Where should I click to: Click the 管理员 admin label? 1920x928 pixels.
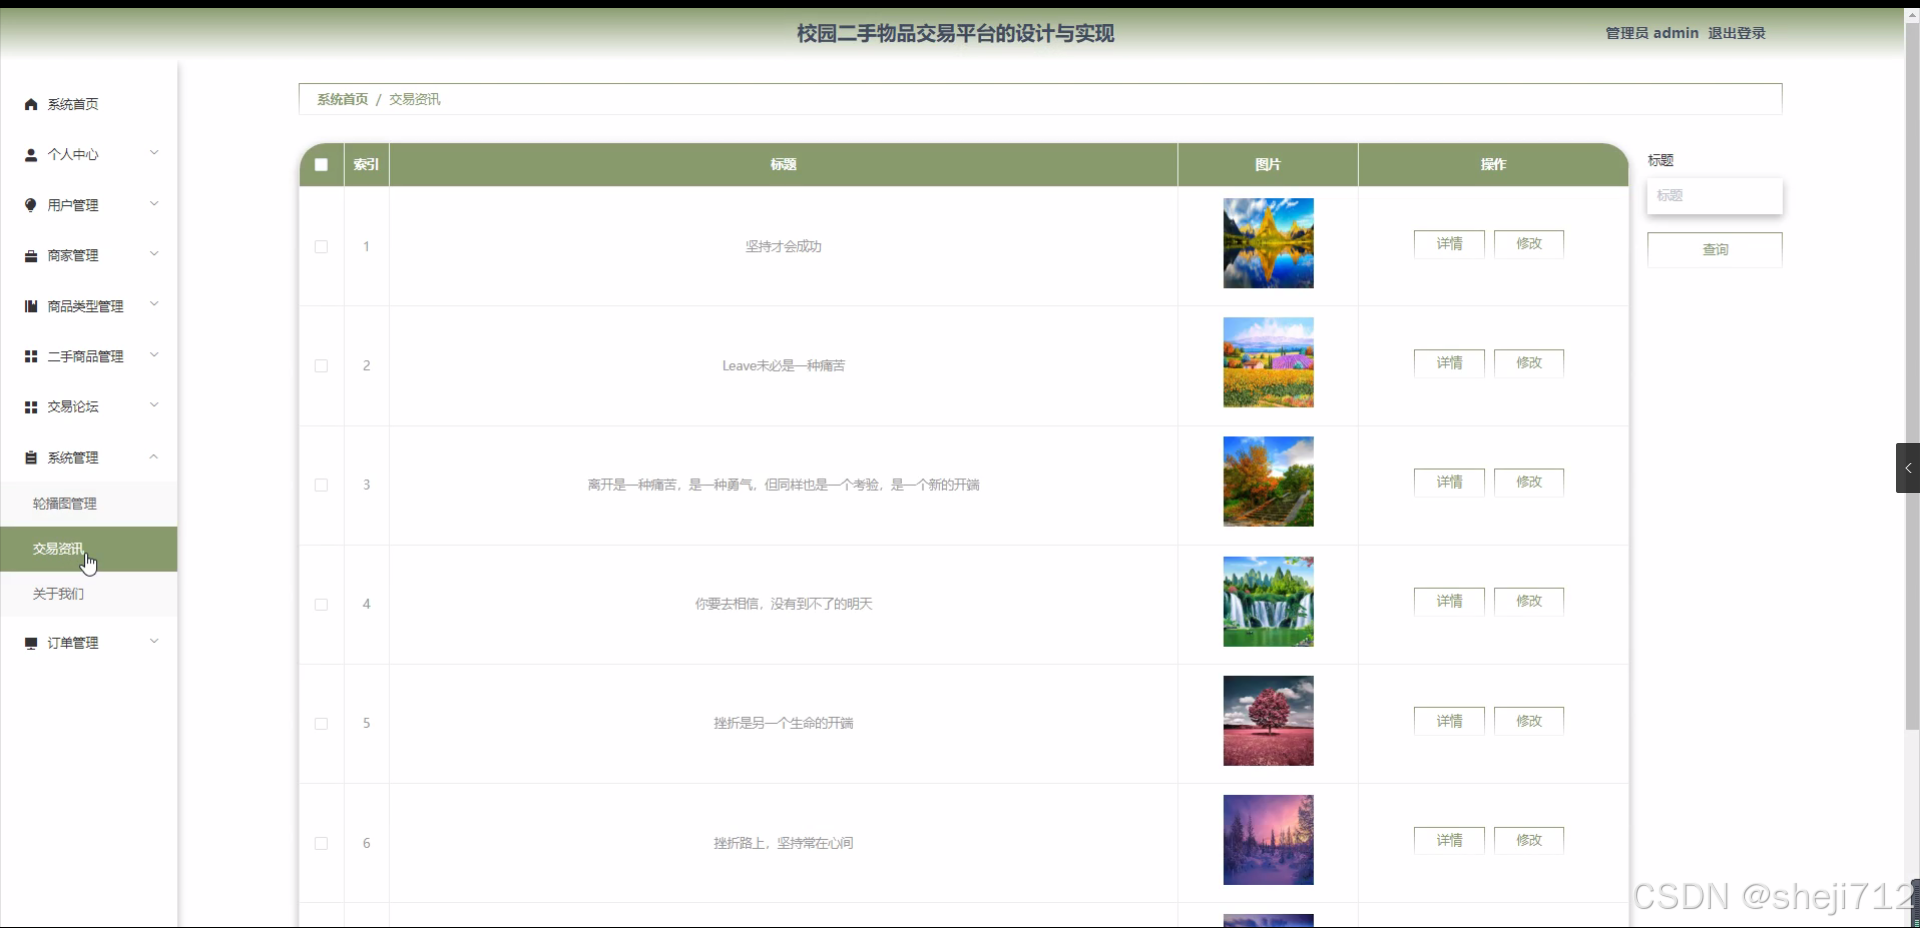(x=1651, y=33)
